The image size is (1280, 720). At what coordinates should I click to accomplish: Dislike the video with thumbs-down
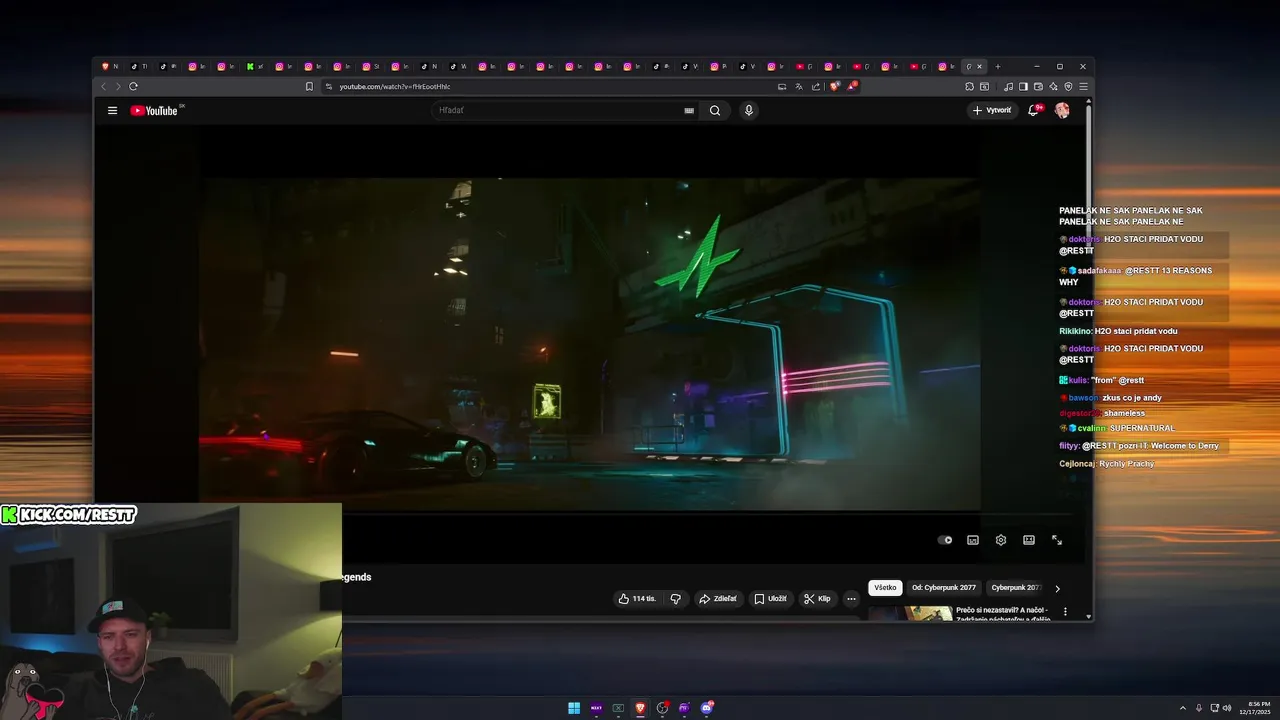(675, 599)
